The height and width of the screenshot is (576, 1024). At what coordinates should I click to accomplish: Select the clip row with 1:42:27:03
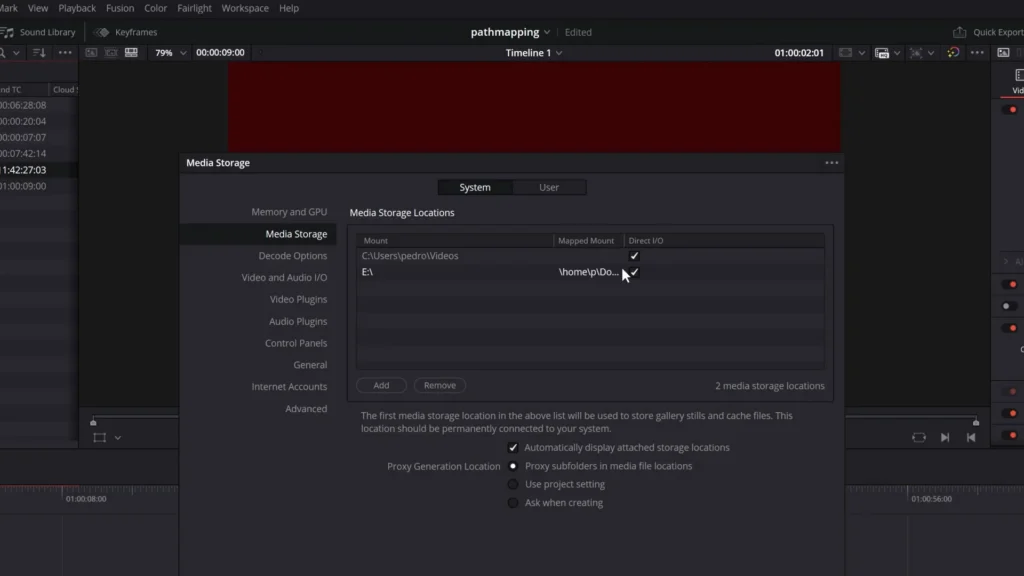(39, 170)
